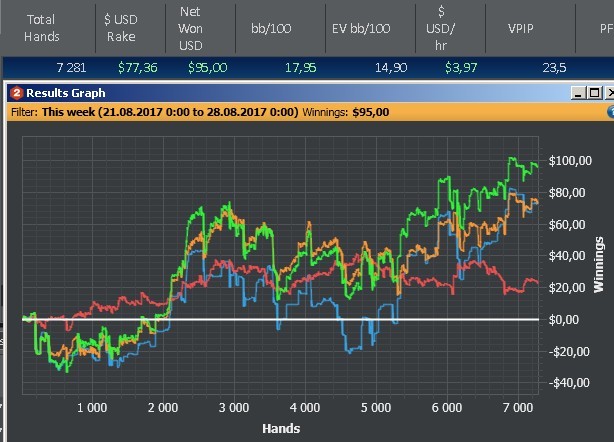Click the $60,00 y-axis tick label
Screen dimensions: 614x442
click(x=567, y=225)
